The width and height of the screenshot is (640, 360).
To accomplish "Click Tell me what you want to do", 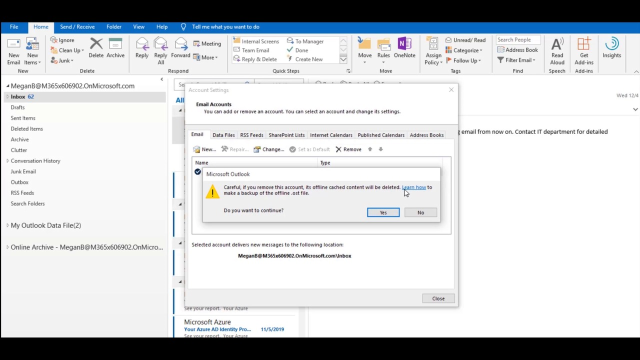I will point(225,27).
